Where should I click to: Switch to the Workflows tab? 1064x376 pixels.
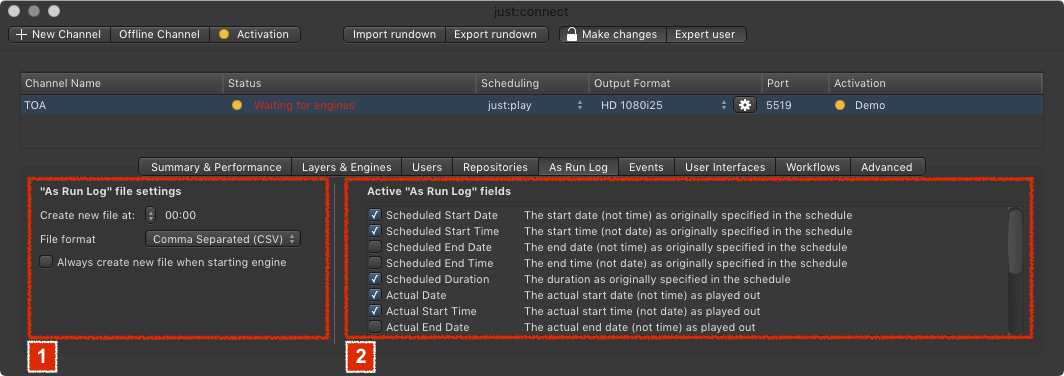click(813, 167)
